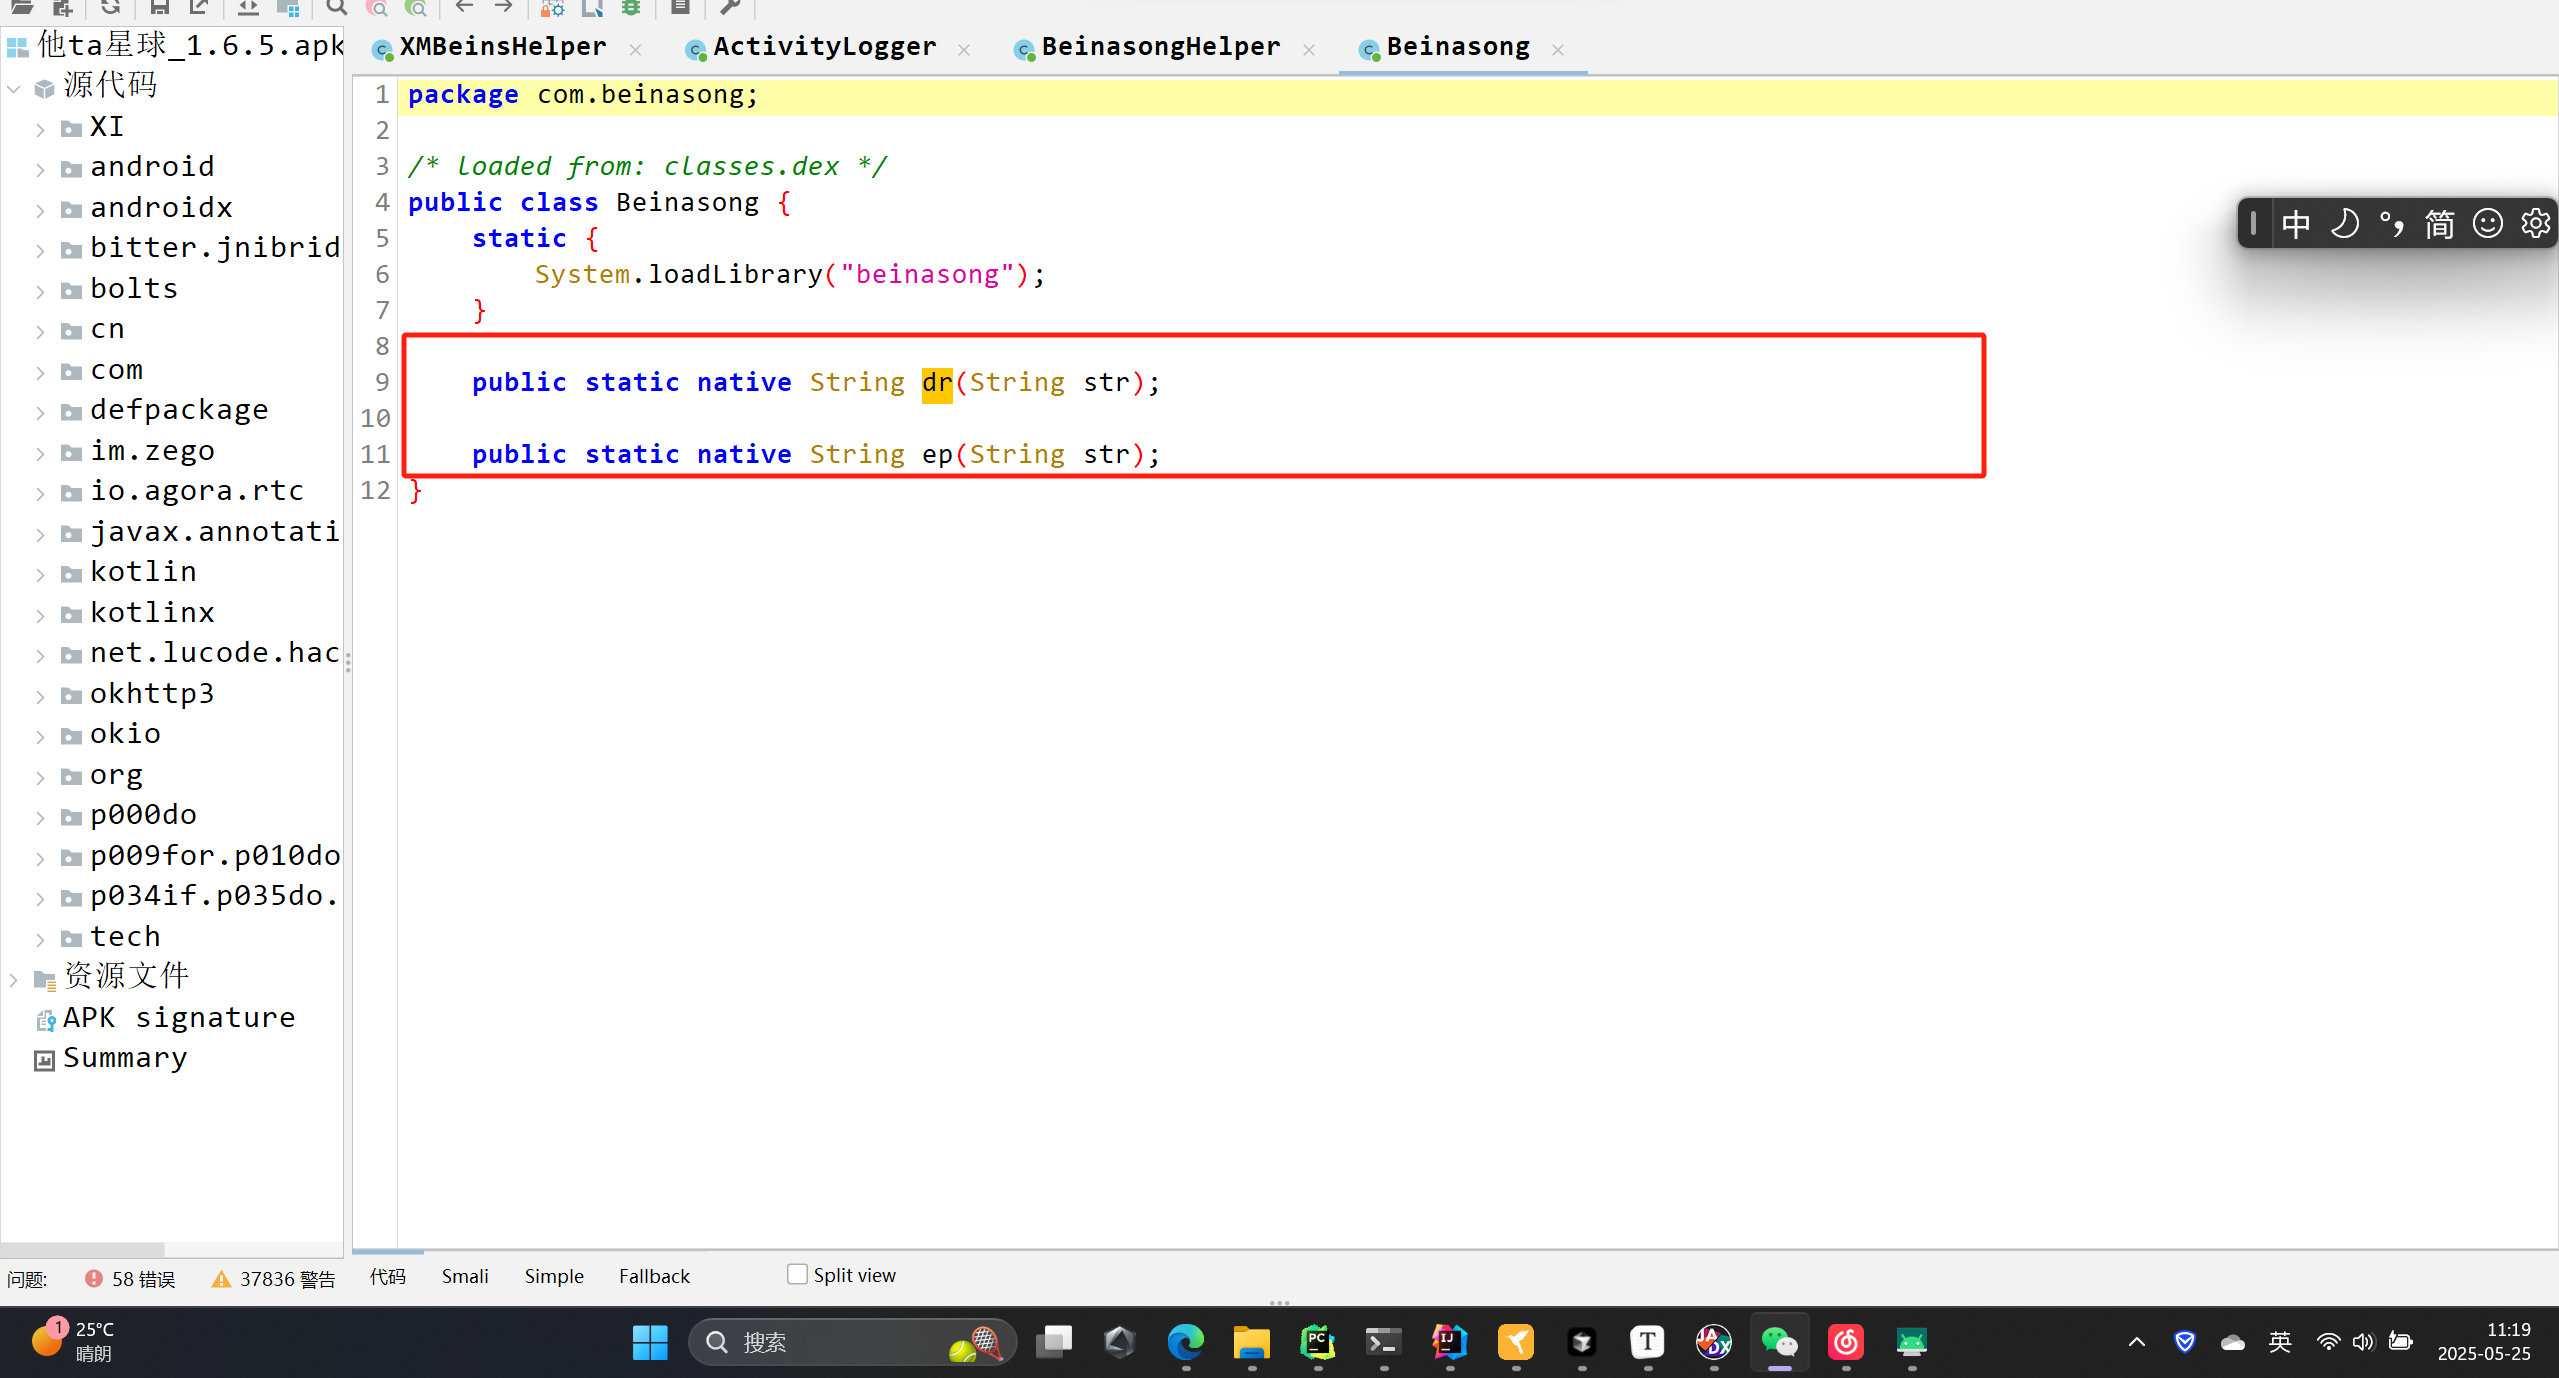Select the Simple view tab
The height and width of the screenshot is (1378, 2559).
[554, 1276]
